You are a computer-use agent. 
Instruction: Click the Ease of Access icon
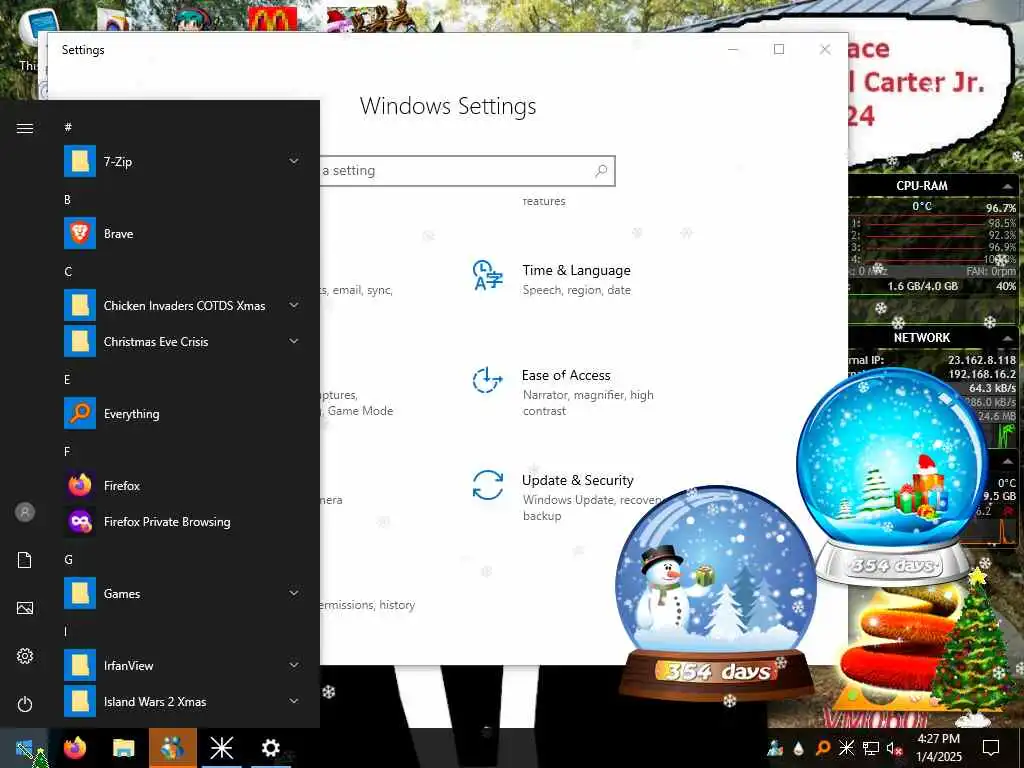487,379
